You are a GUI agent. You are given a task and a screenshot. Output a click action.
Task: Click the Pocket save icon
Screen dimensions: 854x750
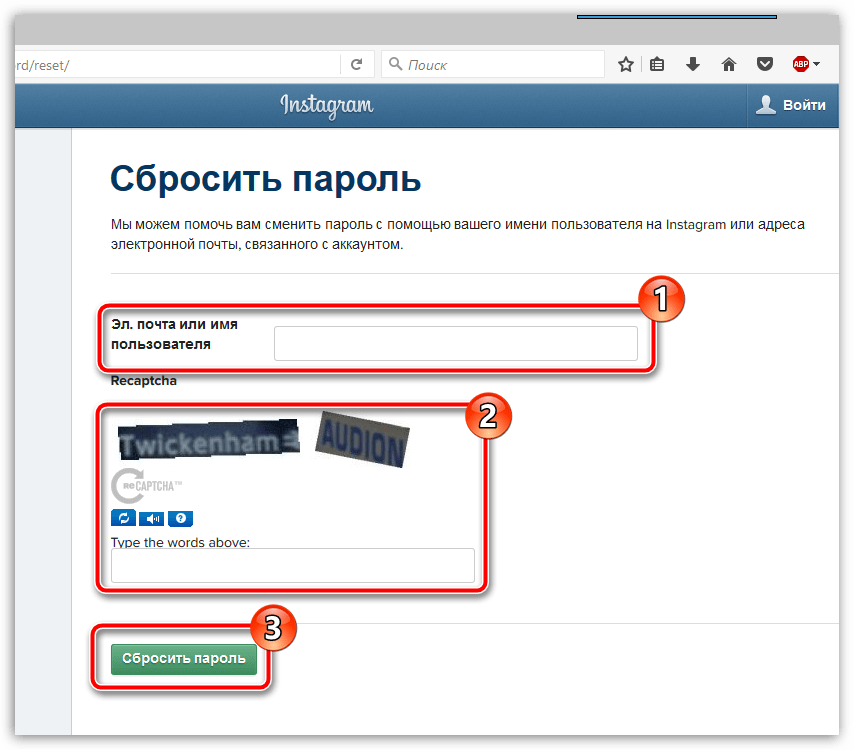point(765,65)
